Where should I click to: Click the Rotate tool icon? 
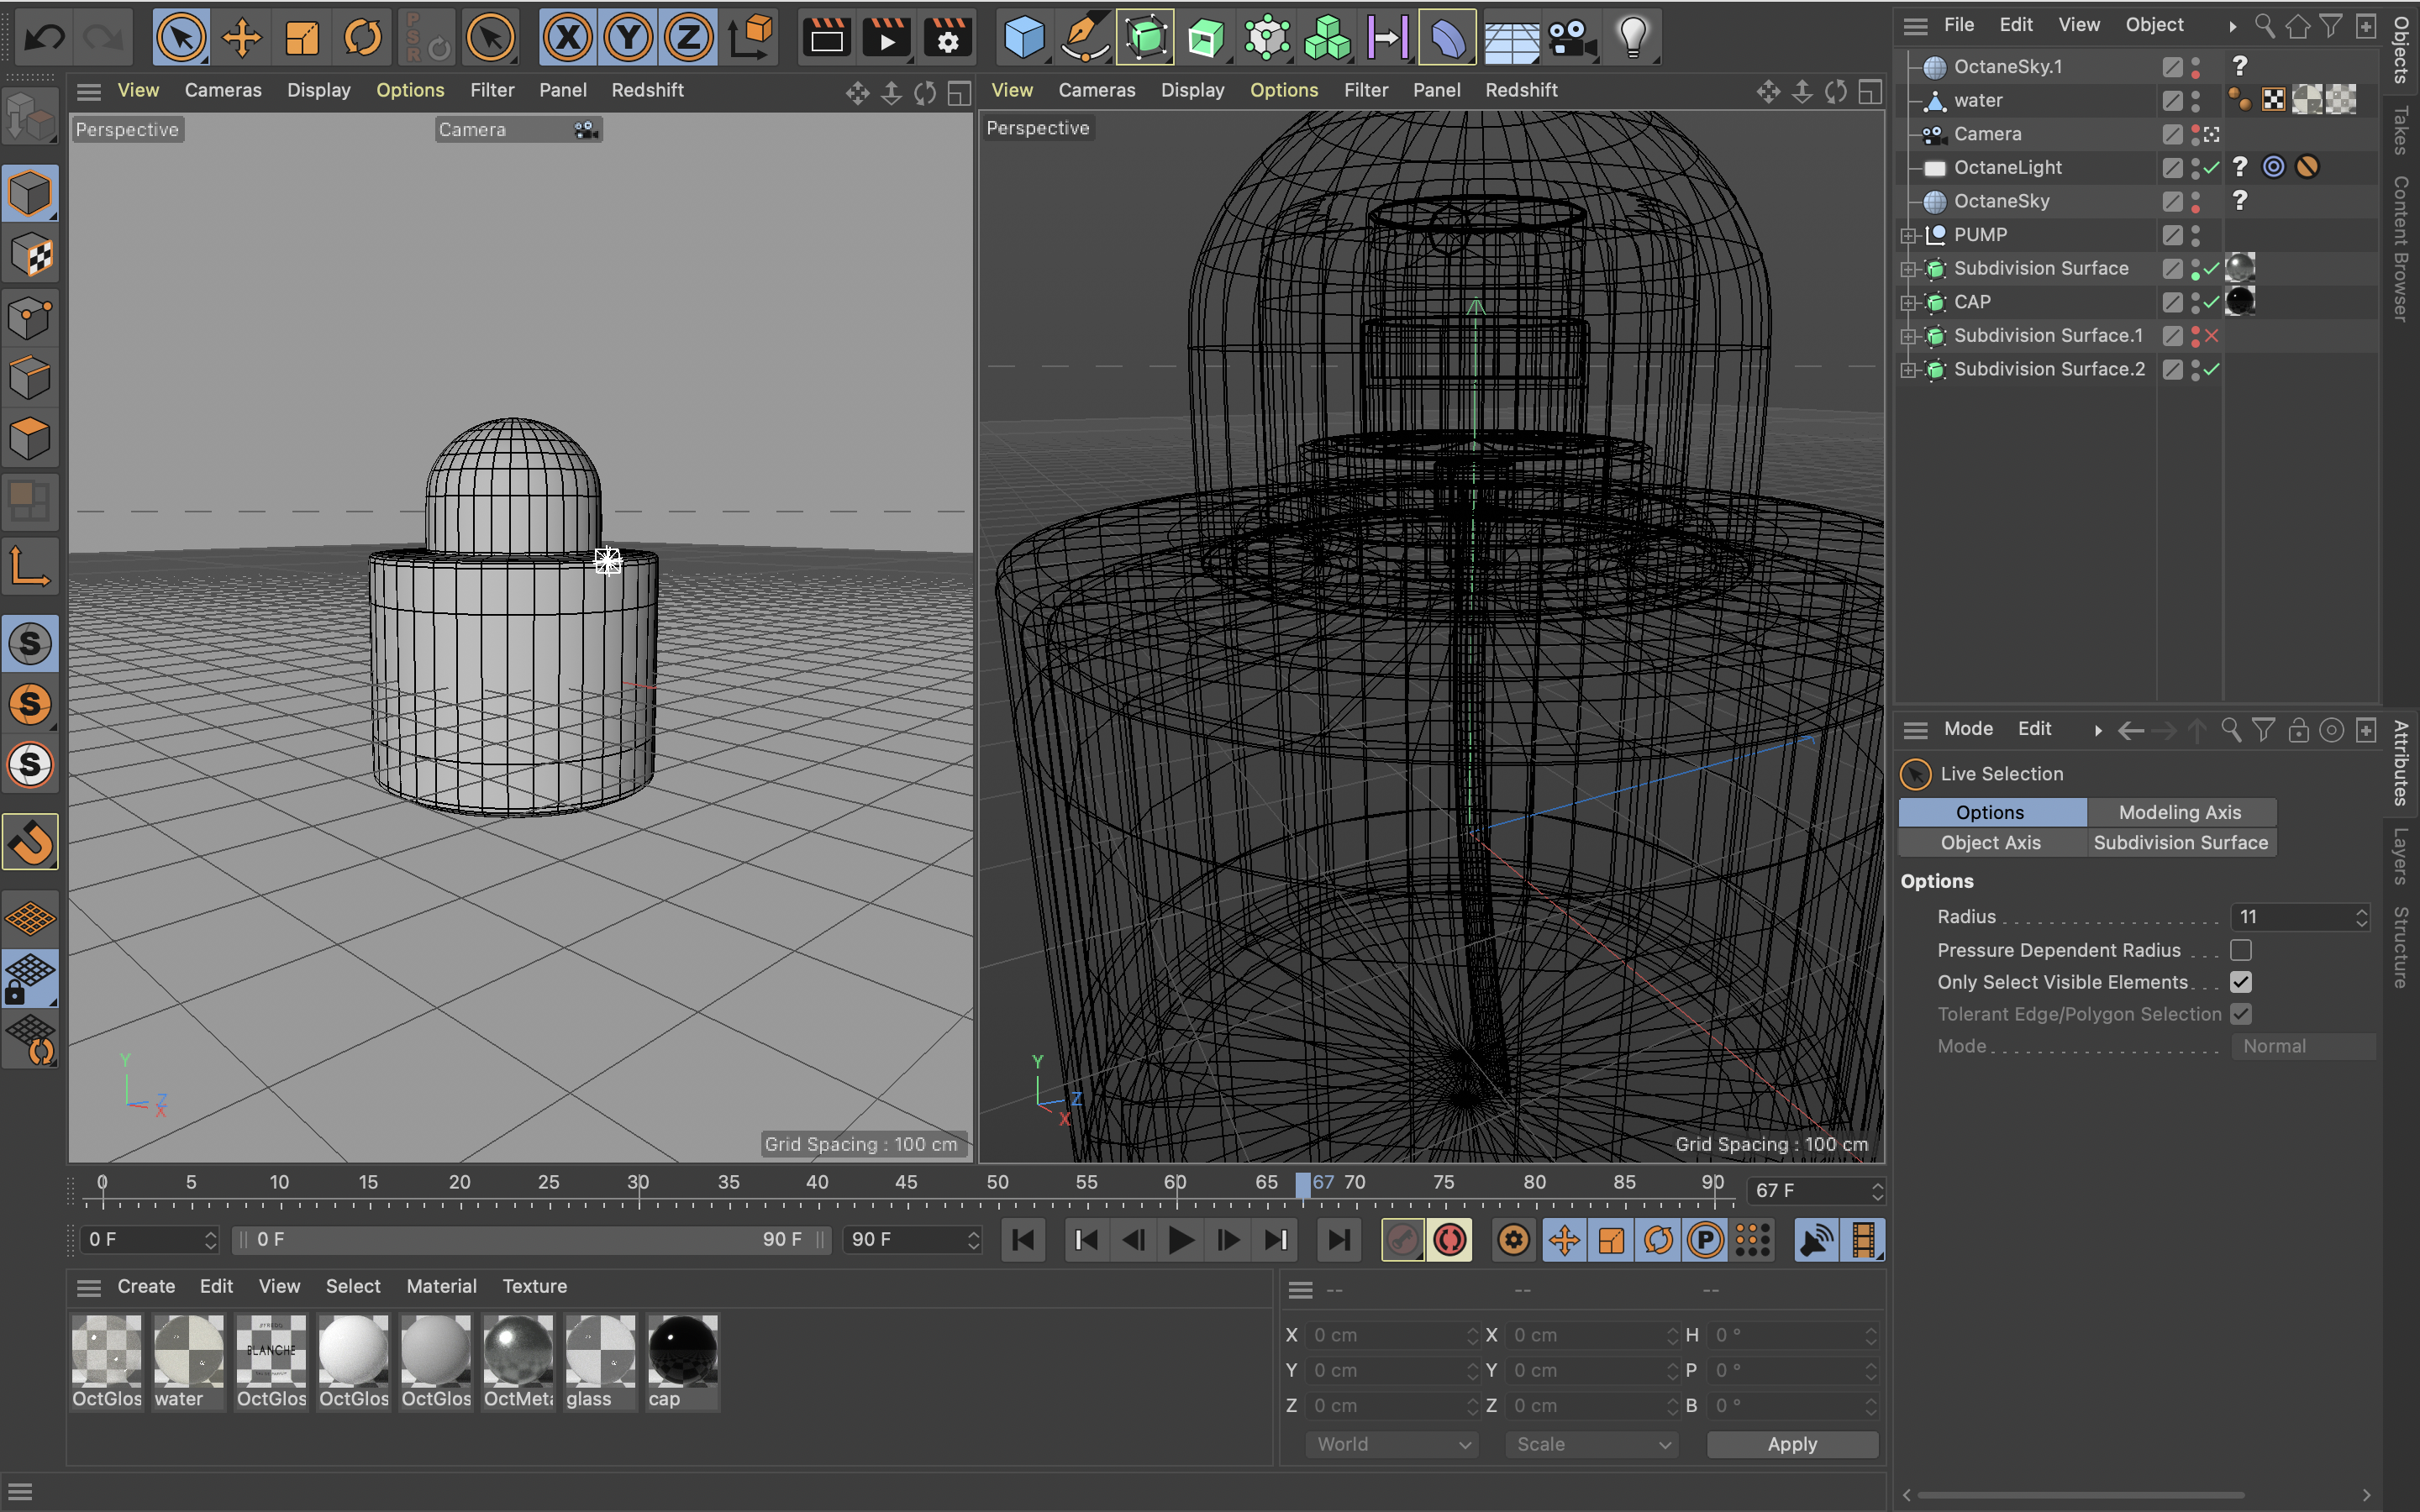tap(362, 38)
